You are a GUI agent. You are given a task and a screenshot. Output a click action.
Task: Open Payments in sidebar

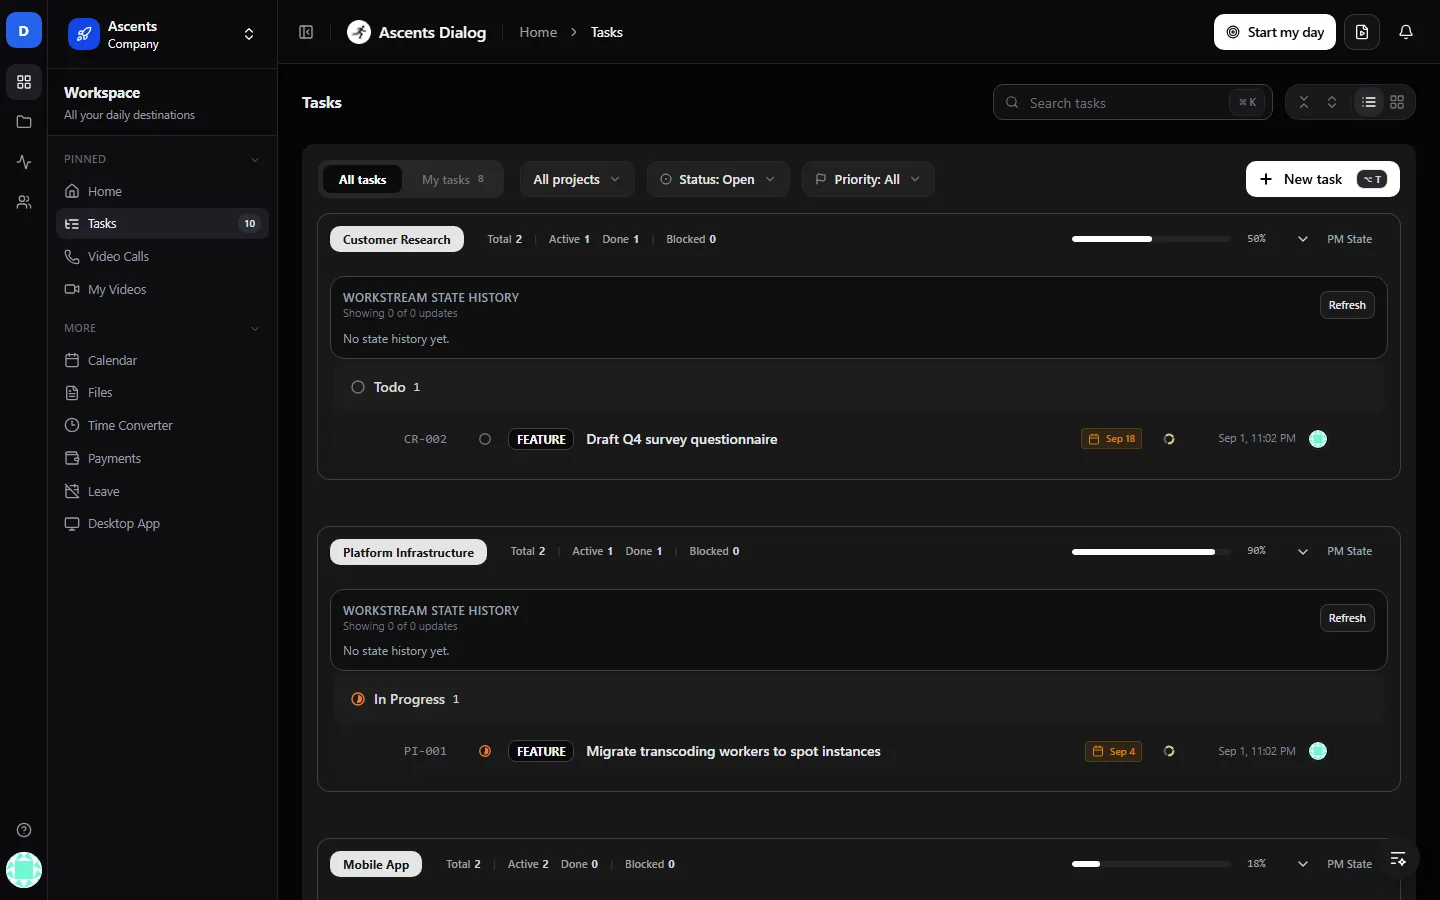162,459
